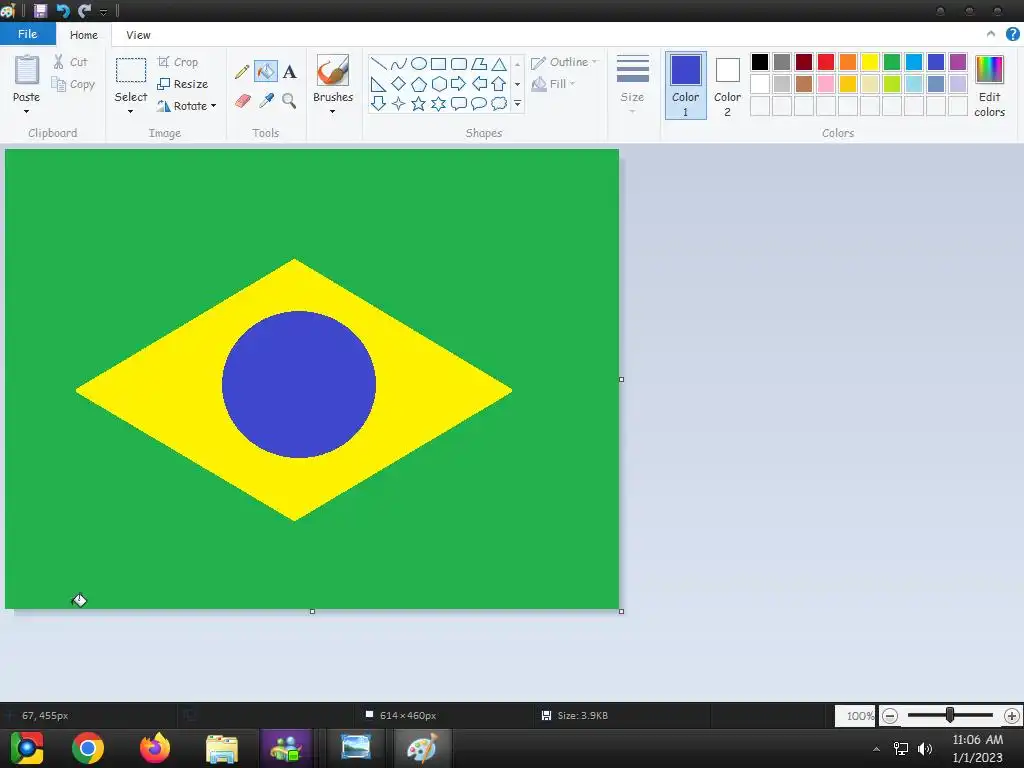Click the Save icon in title bar
Screen dimensions: 1024x768
(x=40, y=10)
